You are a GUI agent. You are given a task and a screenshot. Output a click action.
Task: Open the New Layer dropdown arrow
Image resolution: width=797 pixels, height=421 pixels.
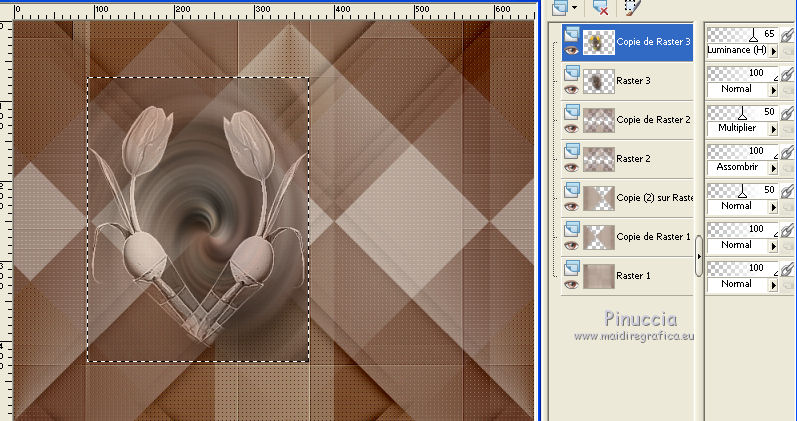coord(574,7)
